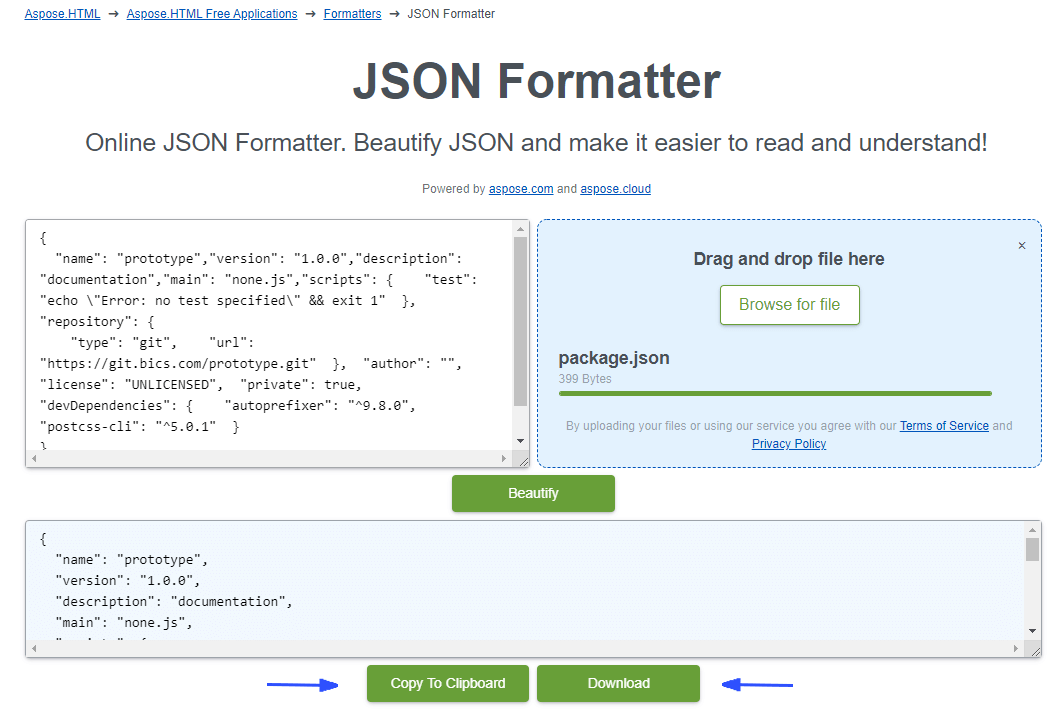1054x716 pixels.
Task: Click scroll-right arrow of input text area
Action: pyautogui.click(x=504, y=459)
